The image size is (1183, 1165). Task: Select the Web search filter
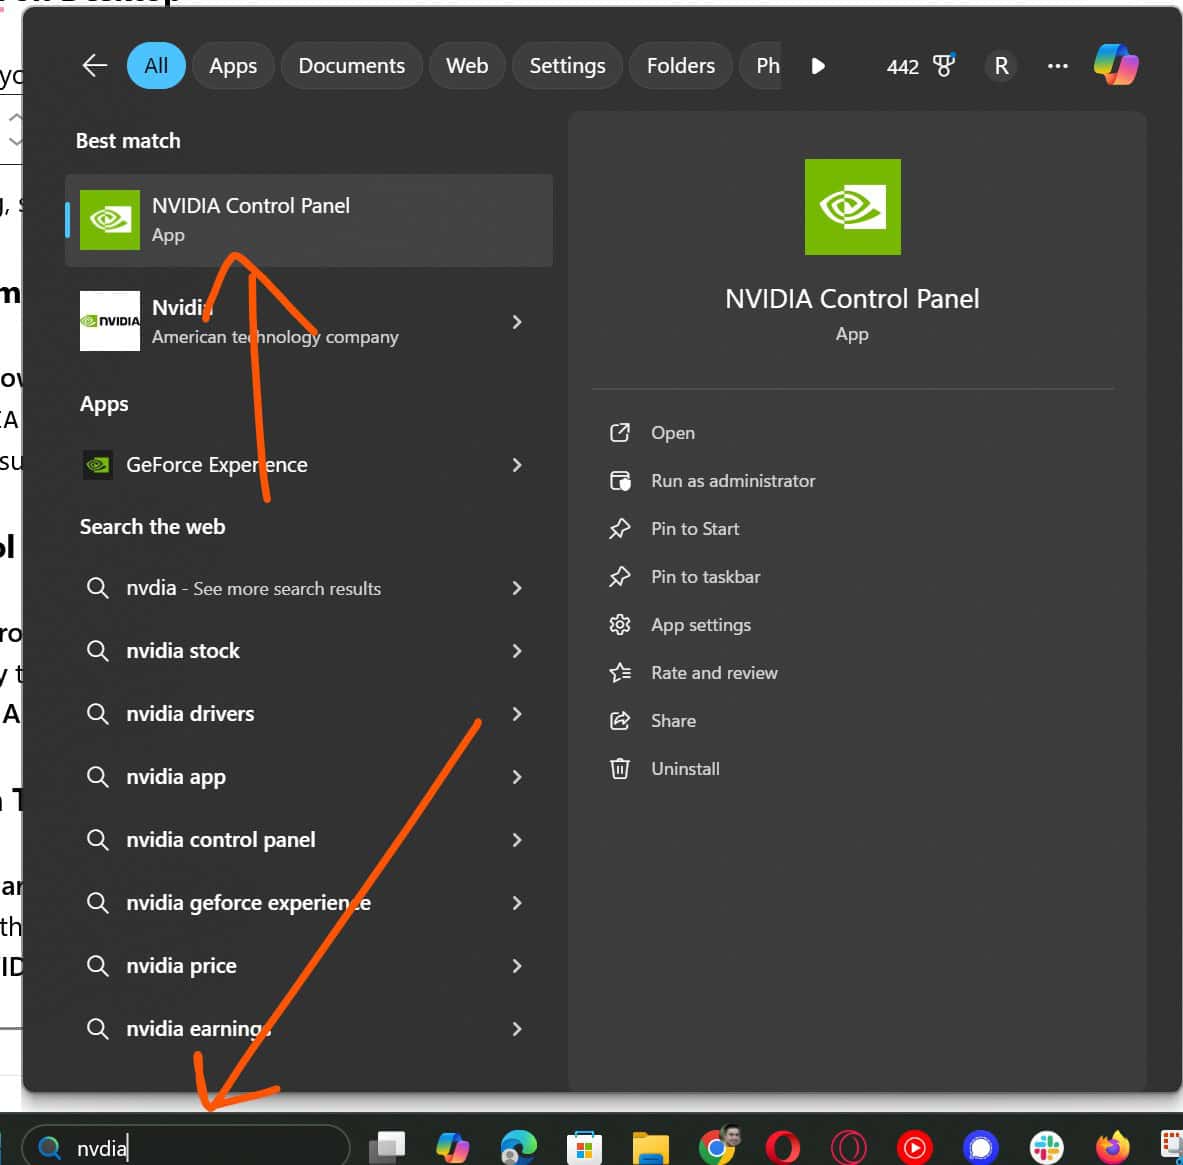(x=466, y=65)
